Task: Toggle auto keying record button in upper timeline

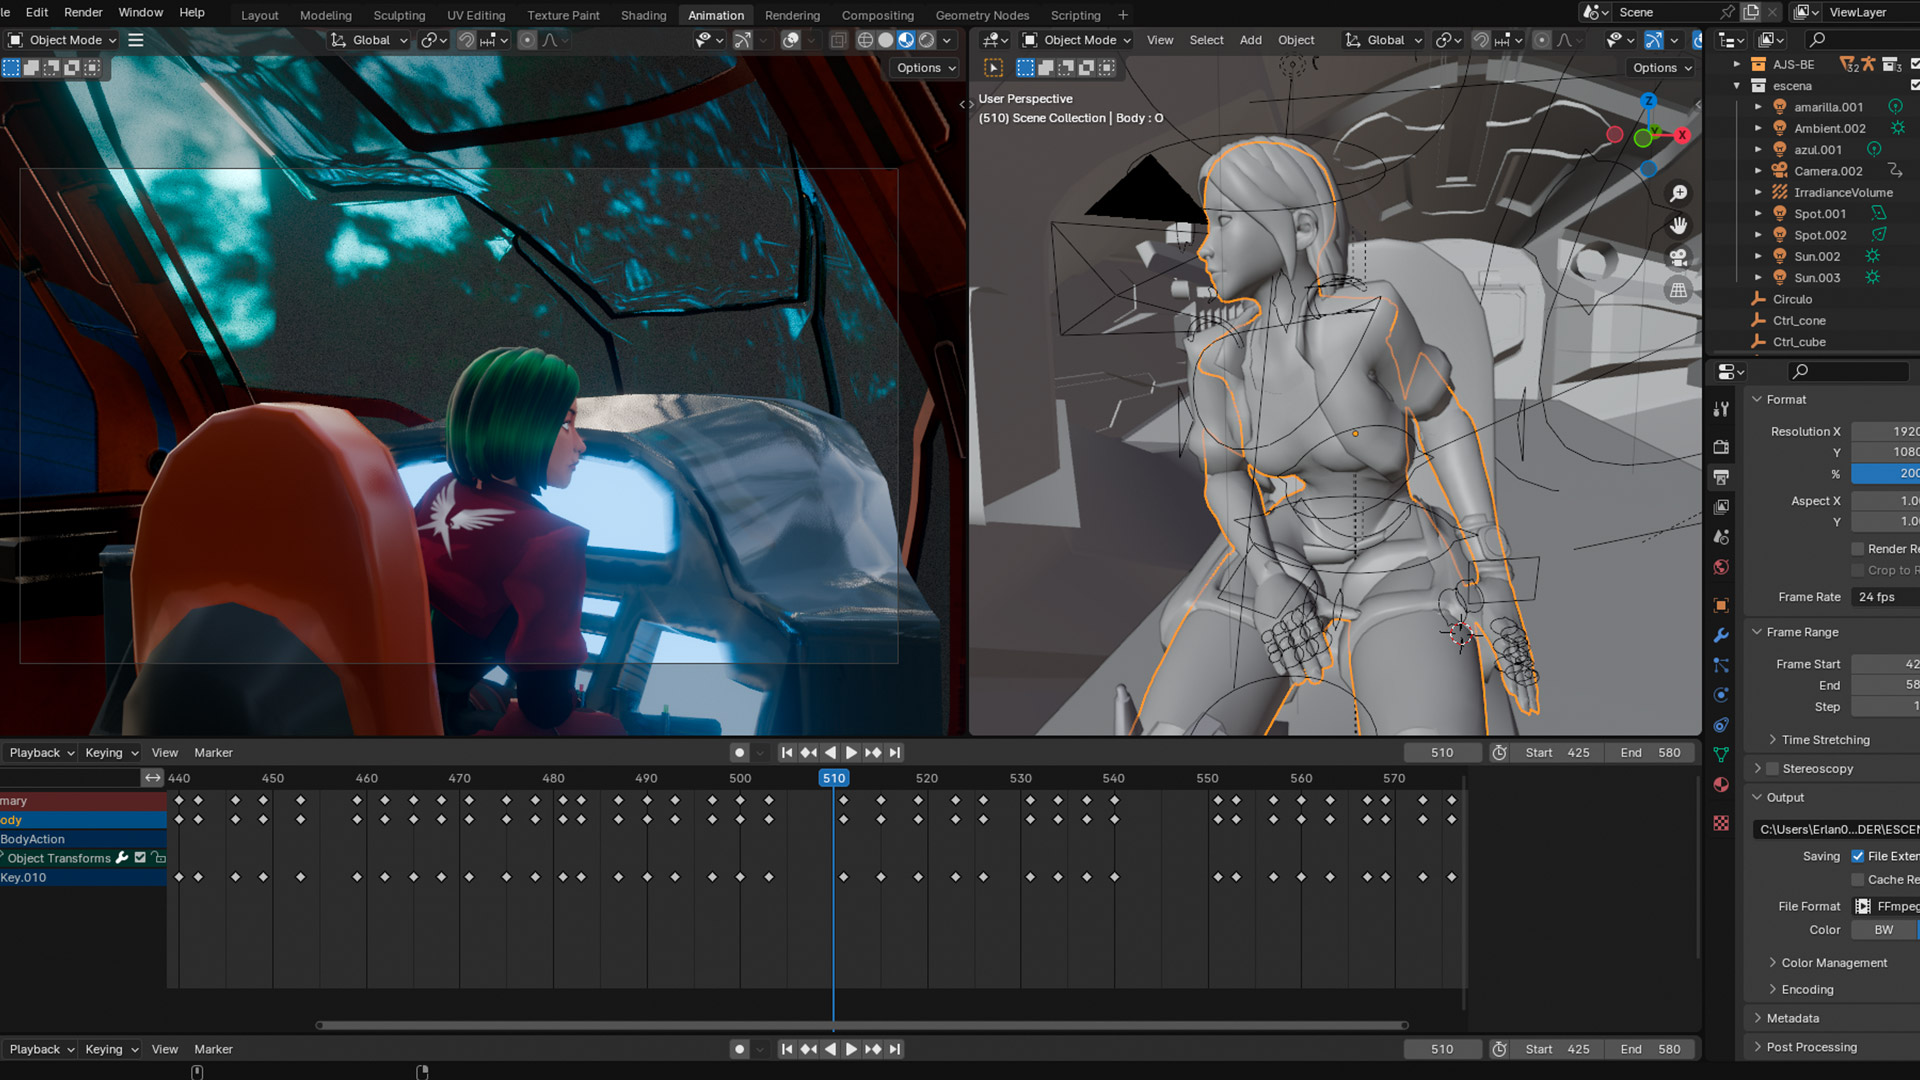Action: point(739,753)
